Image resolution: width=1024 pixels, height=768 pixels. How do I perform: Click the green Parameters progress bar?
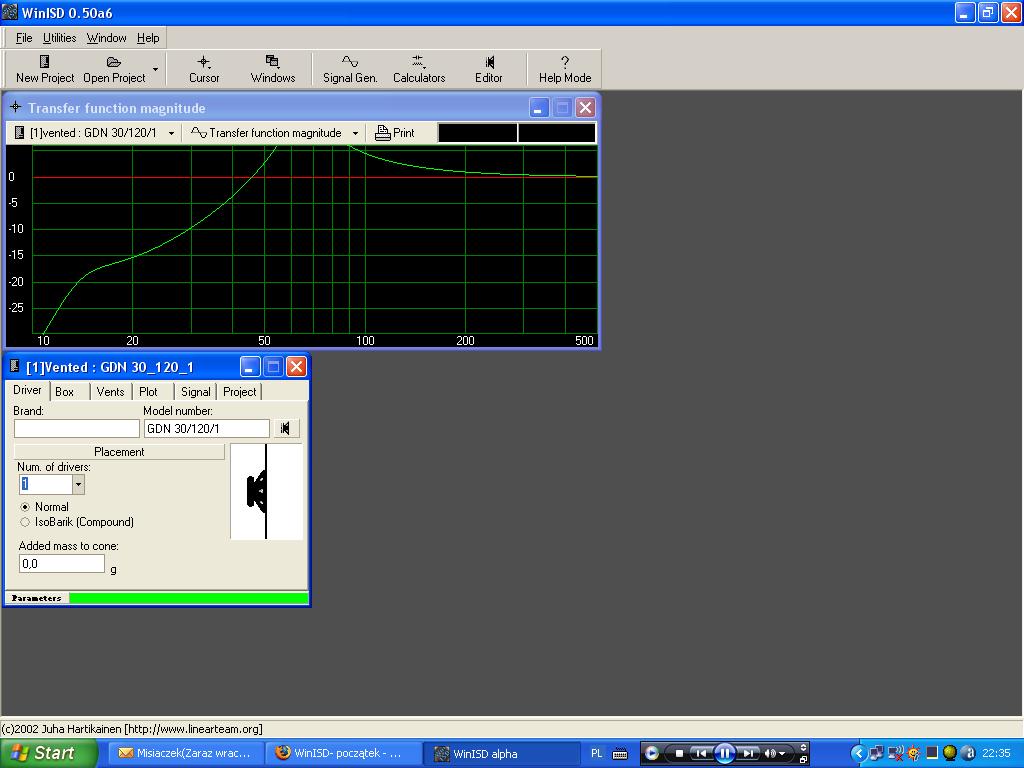tap(188, 598)
